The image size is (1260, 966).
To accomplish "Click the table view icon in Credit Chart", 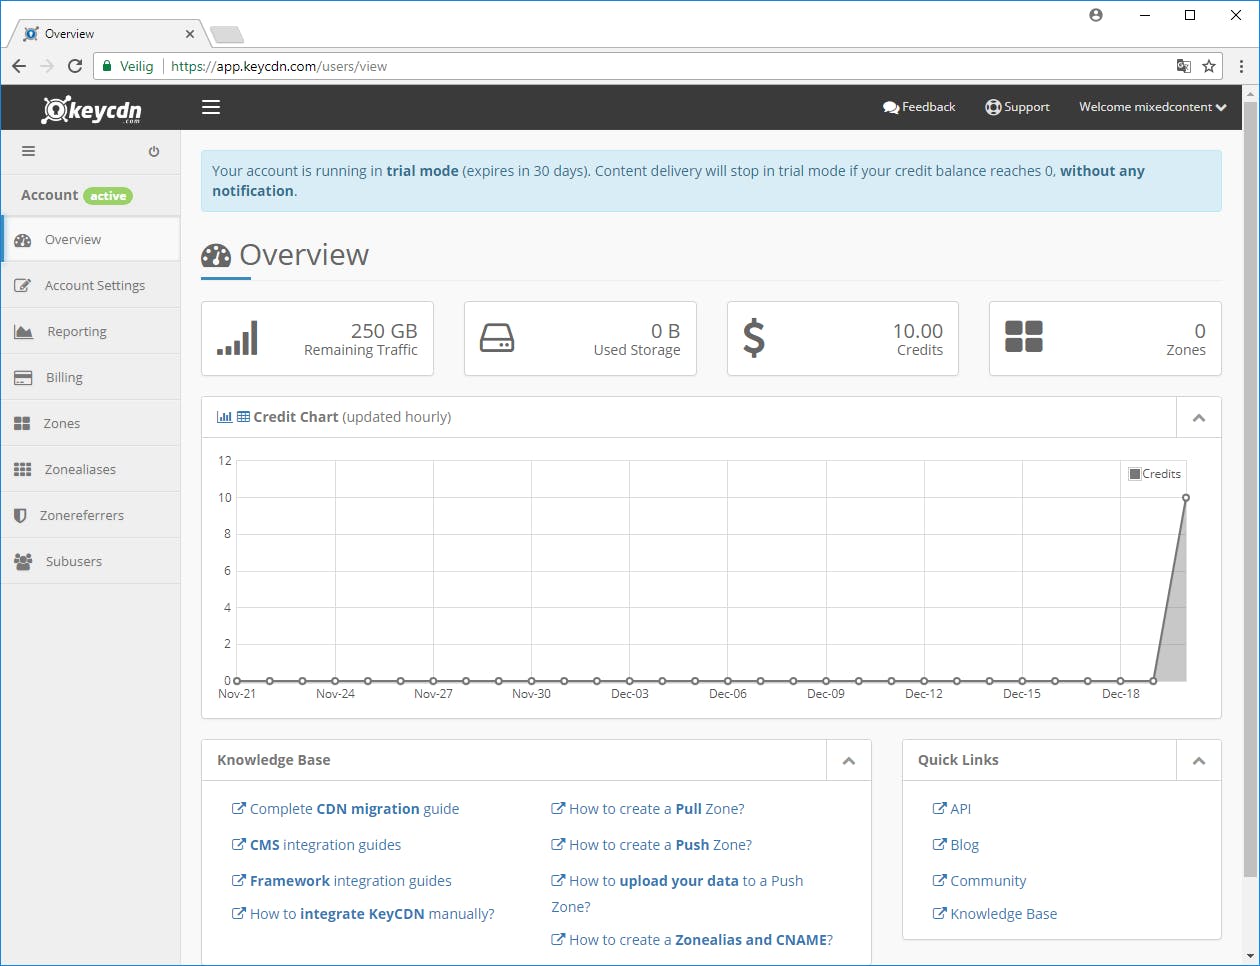I will coord(243,417).
